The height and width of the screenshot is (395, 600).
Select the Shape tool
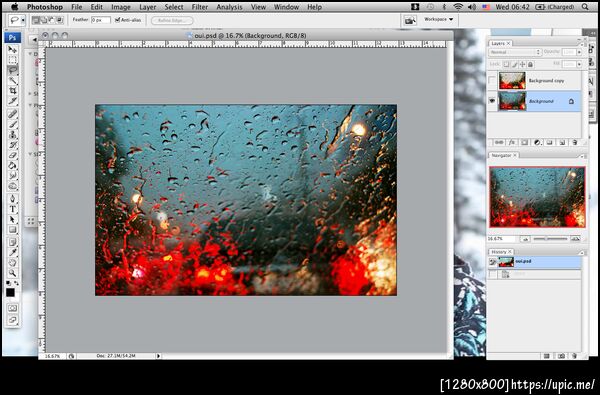[13, 230]
